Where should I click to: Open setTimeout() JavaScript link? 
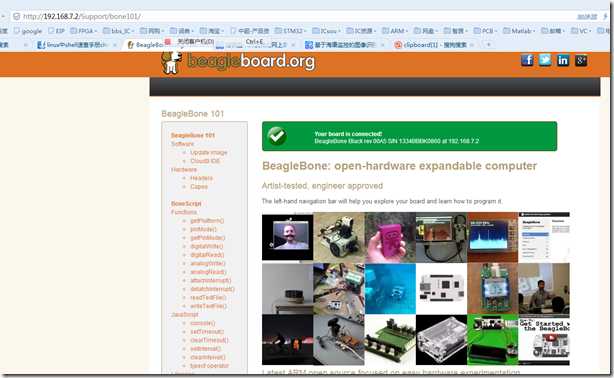[x=207, y=332]
